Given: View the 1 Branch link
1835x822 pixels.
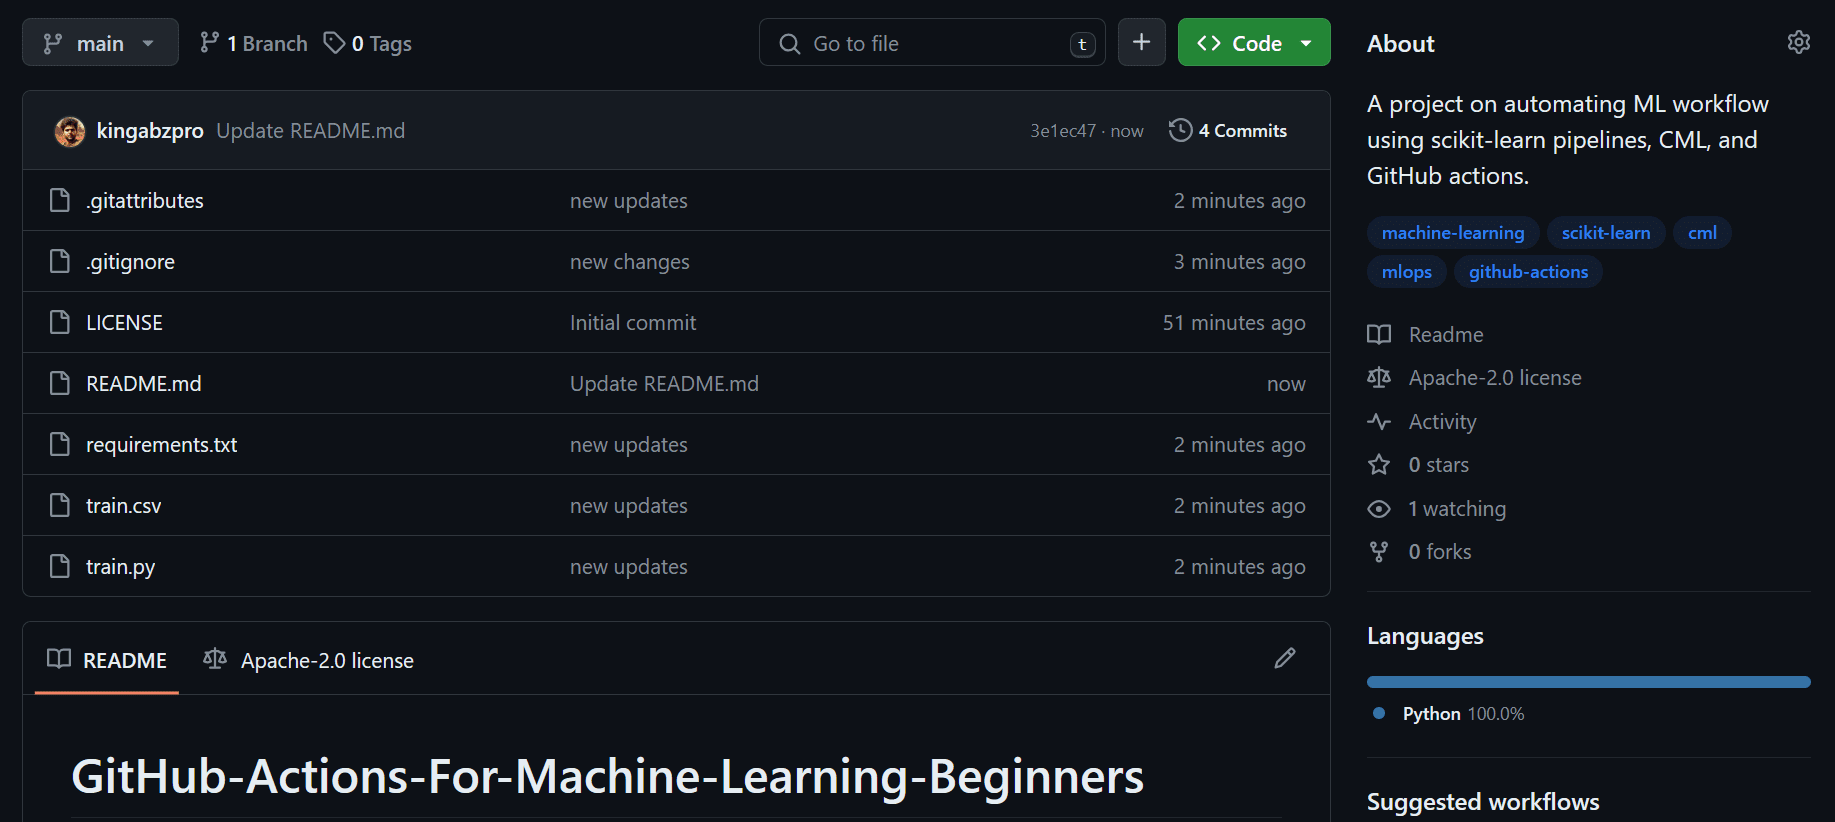Looking at the screenshot, I should coord(254,43).
